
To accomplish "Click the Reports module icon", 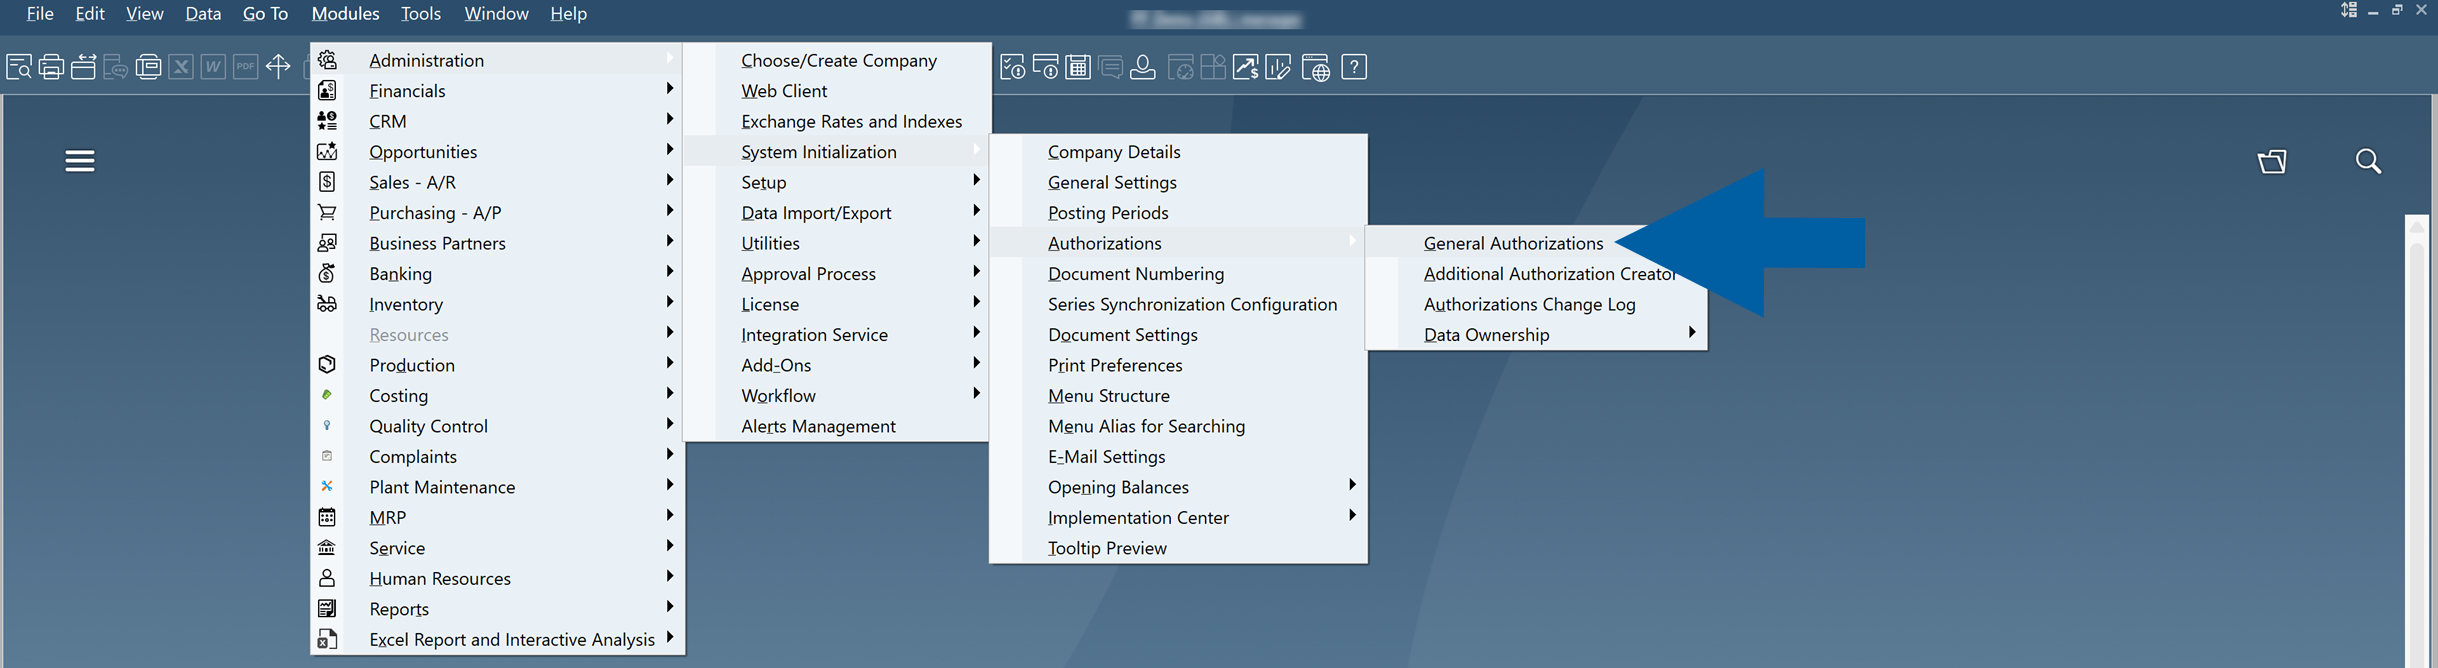I will pyautogui.click(x=327, y=609).
